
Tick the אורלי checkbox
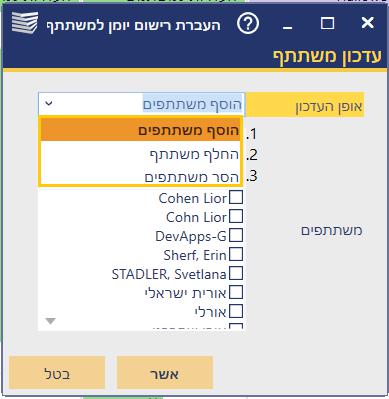[x=236, y=311]
